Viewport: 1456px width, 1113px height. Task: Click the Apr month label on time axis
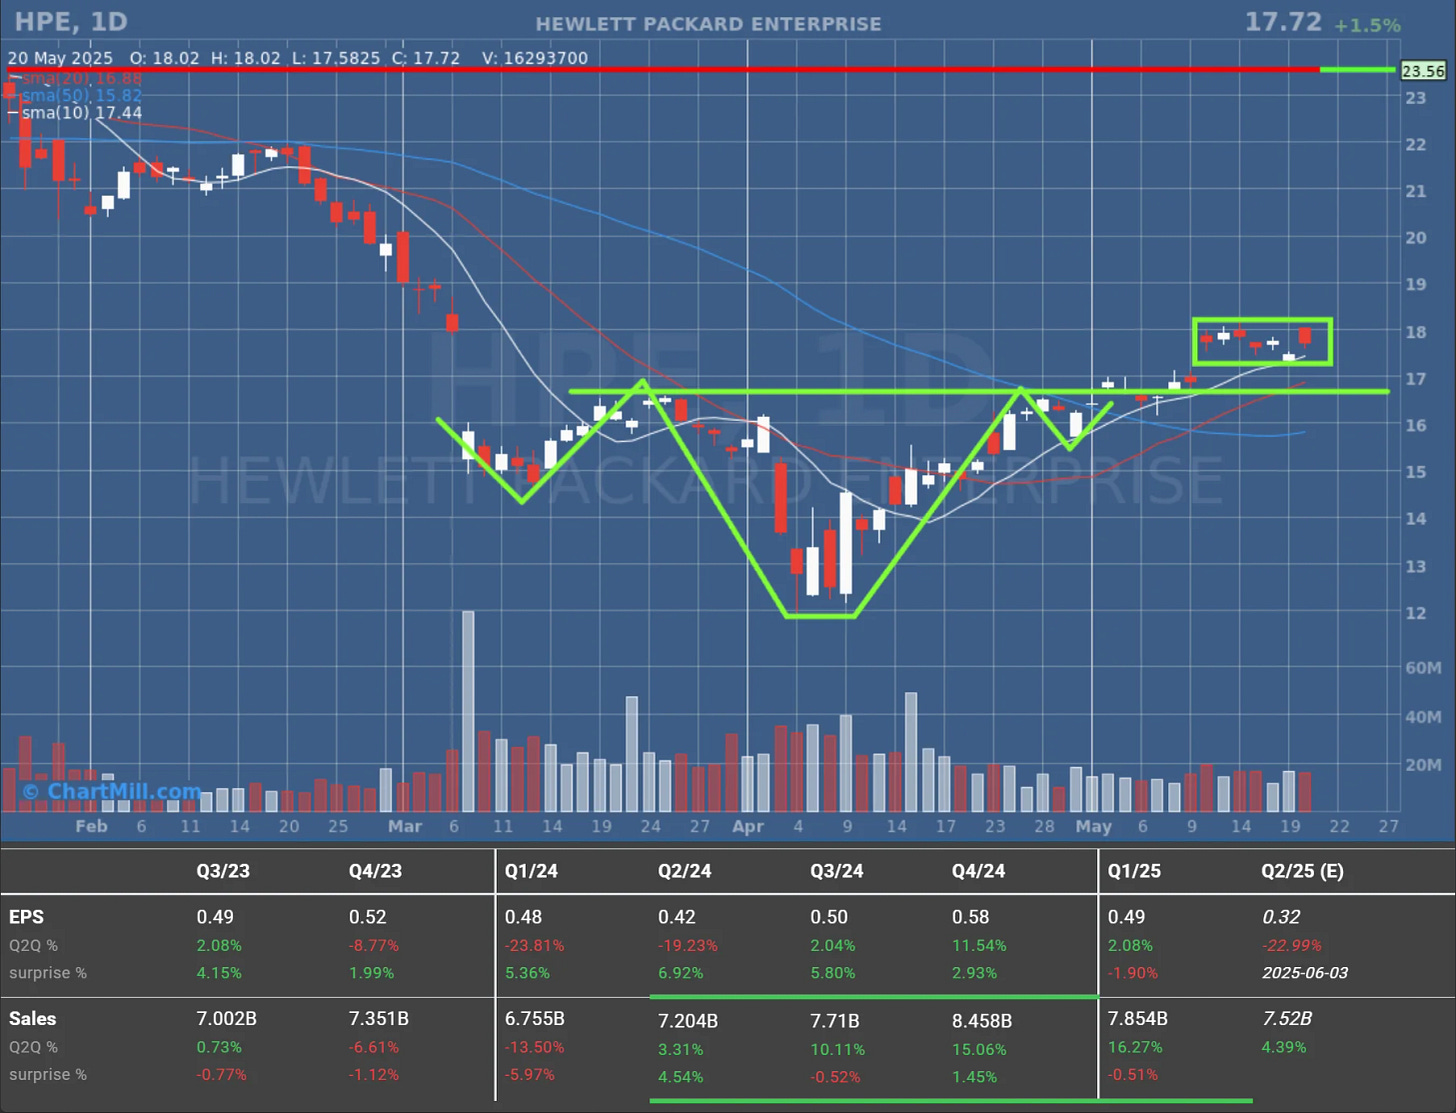pyautogui.click(x=748, y=826)
